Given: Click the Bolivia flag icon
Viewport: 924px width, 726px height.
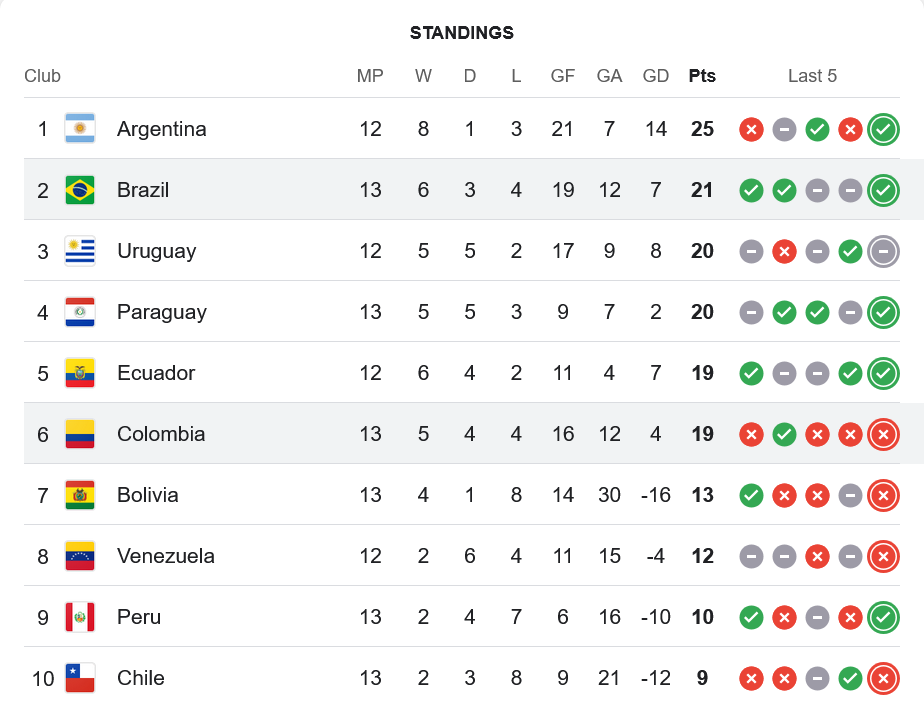Looking at the screenshot, I should pyautogui.click(x=80, y=495).
